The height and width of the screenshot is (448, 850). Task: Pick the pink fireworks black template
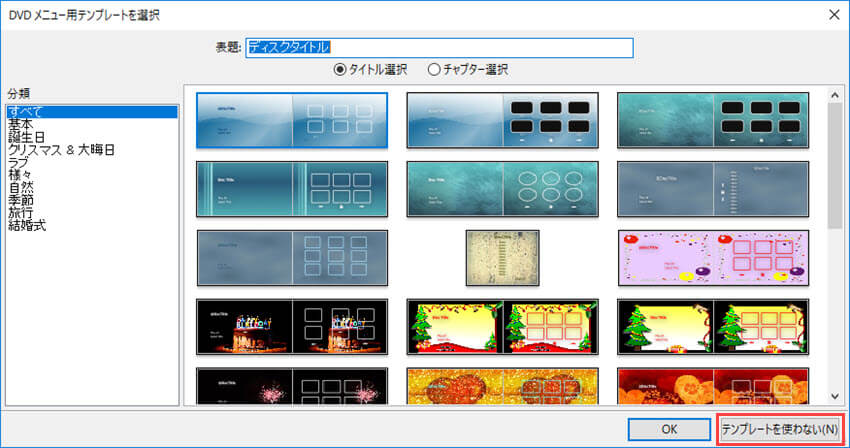(x=292, y=387)
